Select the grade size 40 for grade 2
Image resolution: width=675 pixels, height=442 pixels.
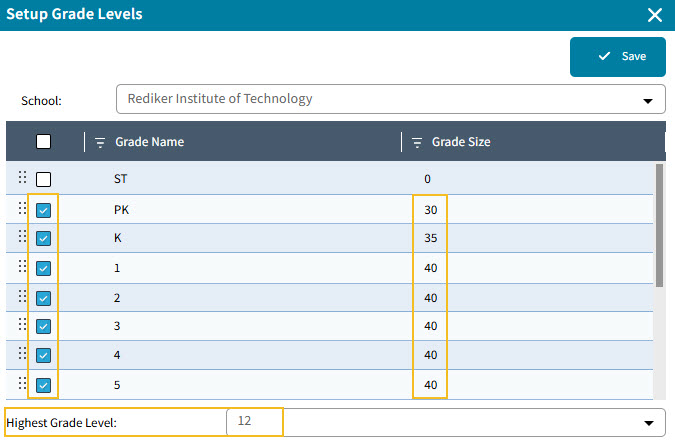(430, 298)
